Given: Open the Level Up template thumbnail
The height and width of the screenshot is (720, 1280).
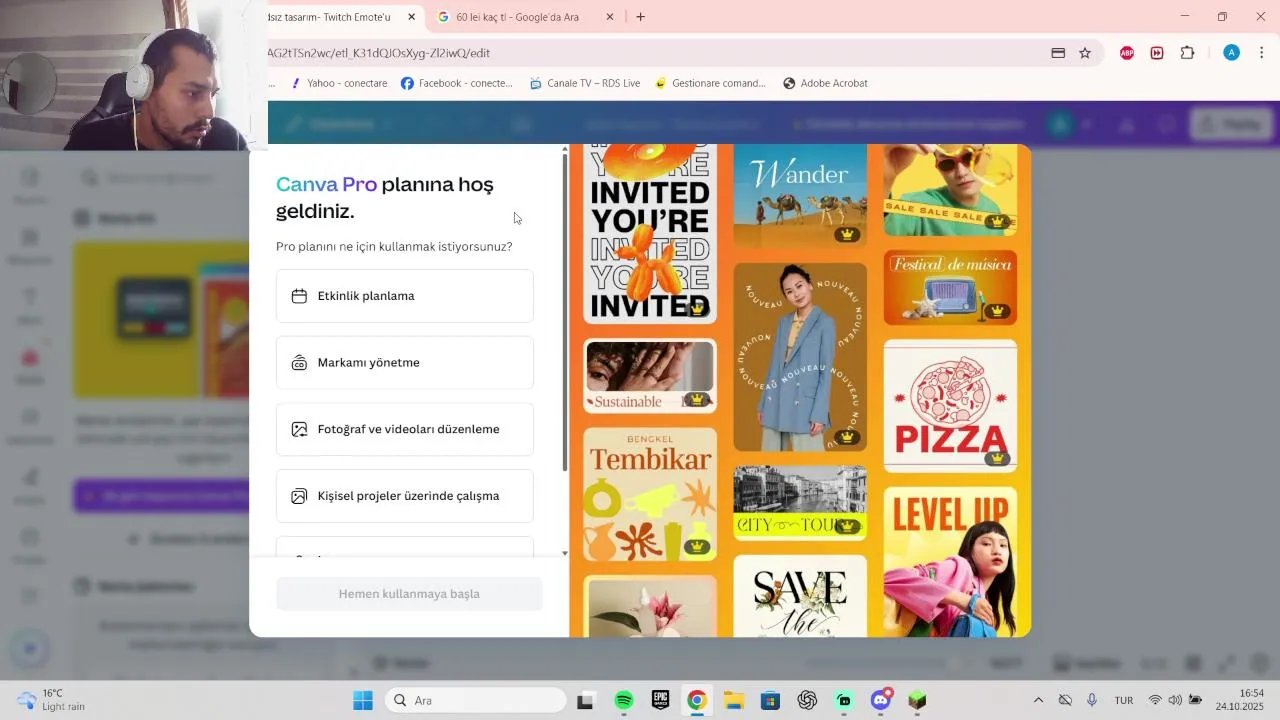Looking at the screenshot, I should coord(950,562).
